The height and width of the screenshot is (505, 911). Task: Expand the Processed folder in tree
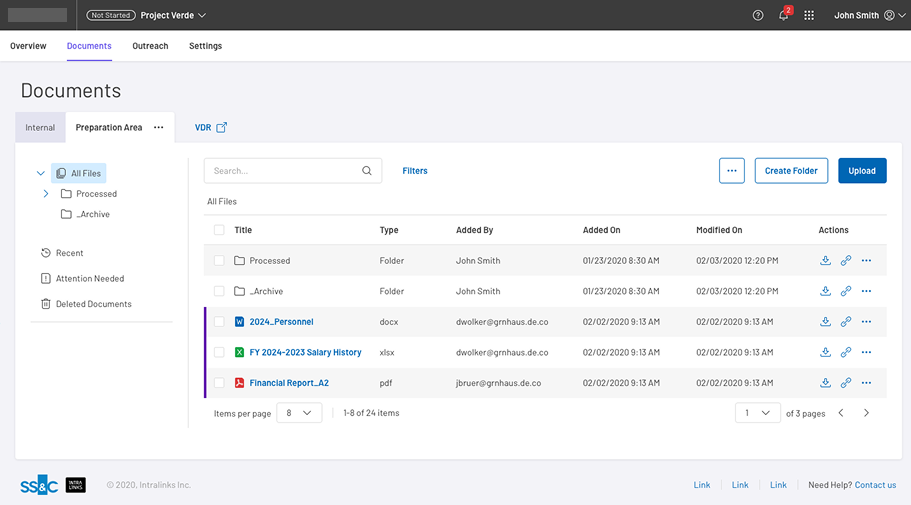coord(46,194)
